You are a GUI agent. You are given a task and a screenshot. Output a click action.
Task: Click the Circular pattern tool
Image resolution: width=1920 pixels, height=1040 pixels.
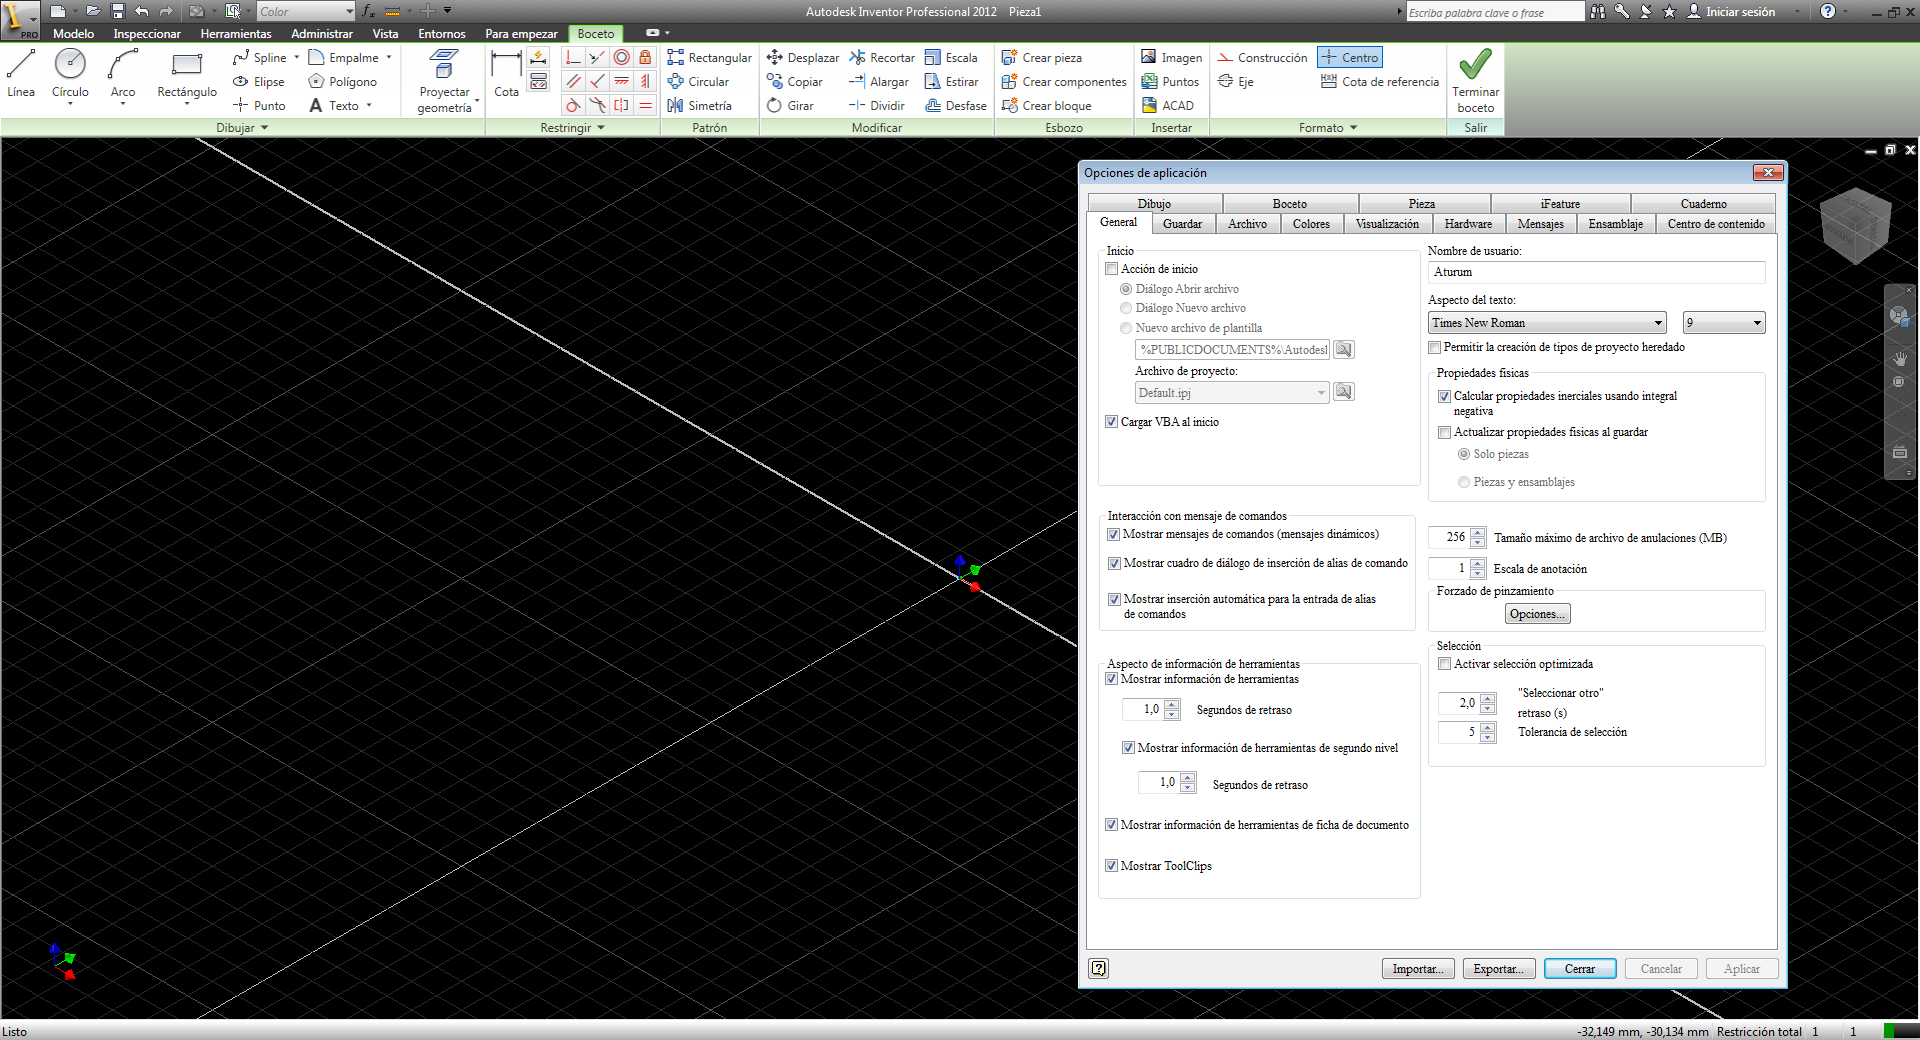click(x=698, y=82)
